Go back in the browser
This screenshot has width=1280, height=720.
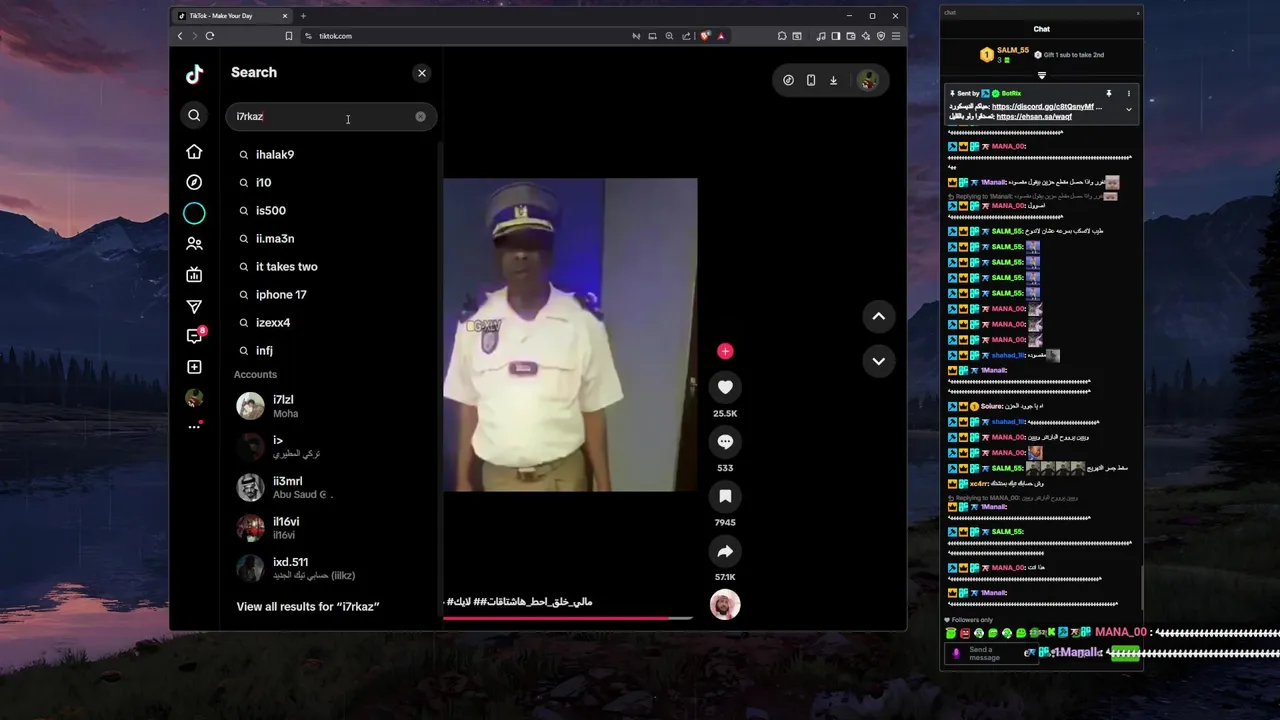tap(180, 36)
